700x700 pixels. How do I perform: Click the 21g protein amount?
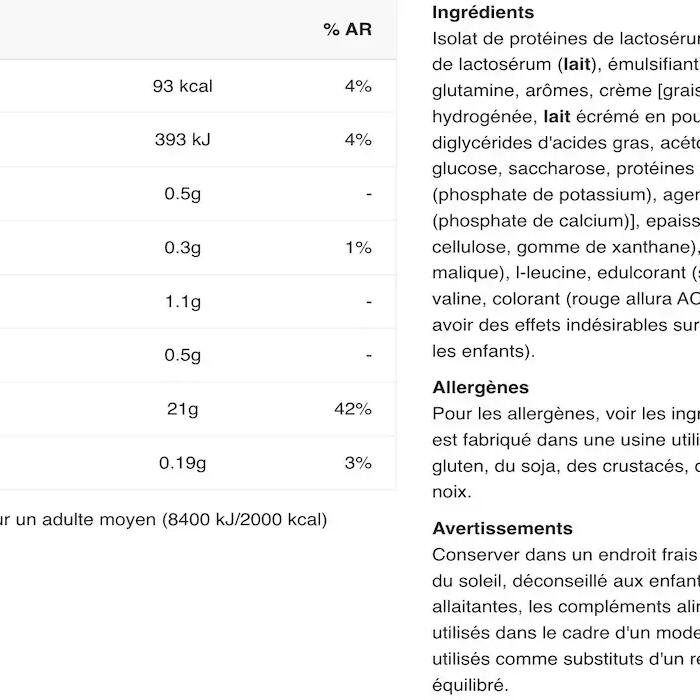tap(184, 409)
